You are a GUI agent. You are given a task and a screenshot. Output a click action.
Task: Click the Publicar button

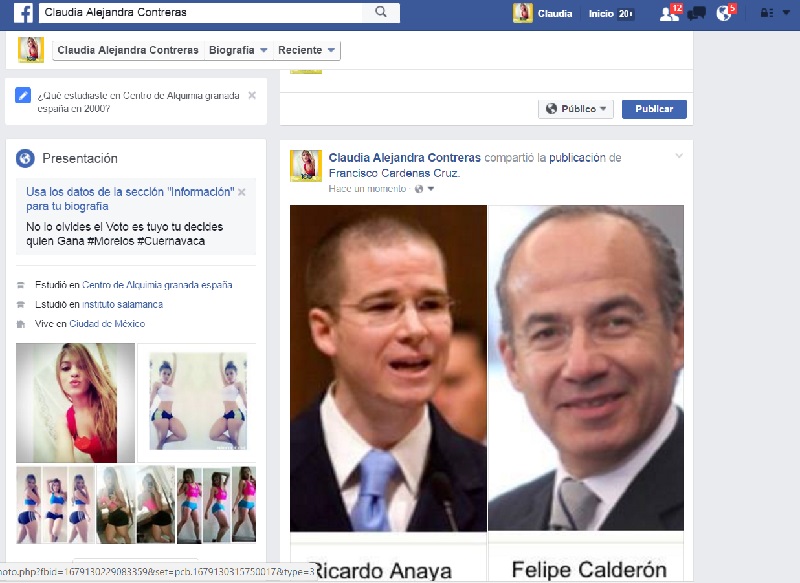pos(654,109)
